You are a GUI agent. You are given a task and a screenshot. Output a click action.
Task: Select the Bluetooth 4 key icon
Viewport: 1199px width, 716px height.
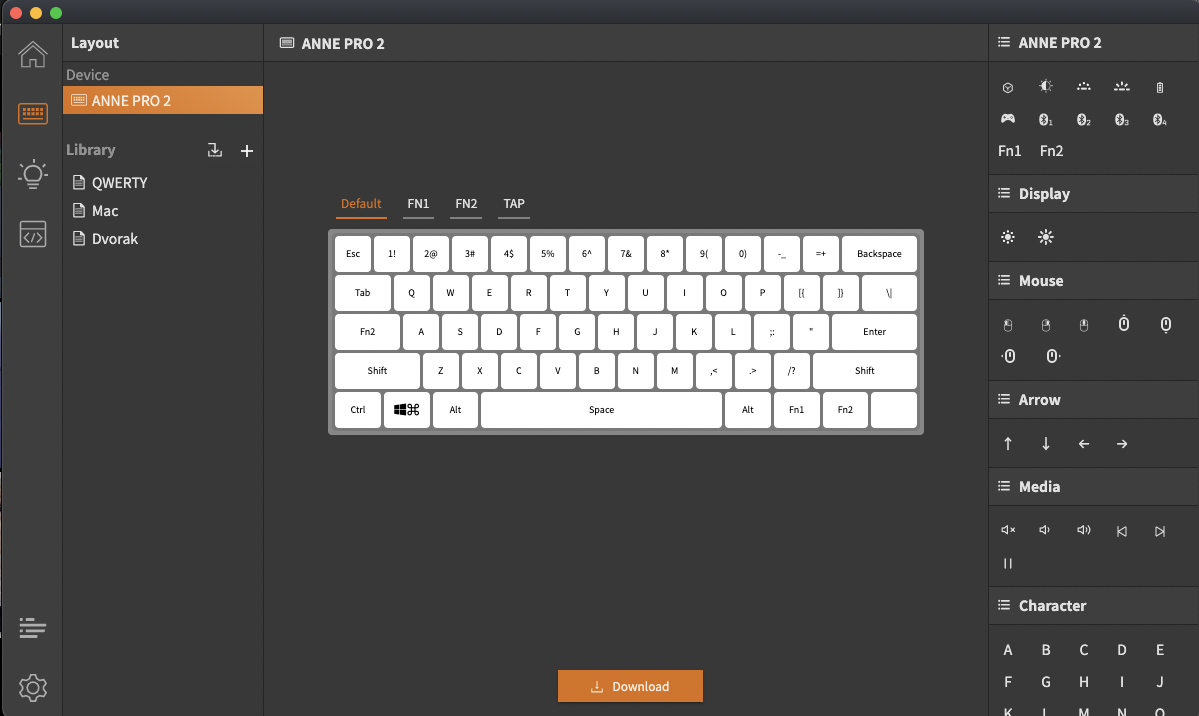click(1160, 119)
